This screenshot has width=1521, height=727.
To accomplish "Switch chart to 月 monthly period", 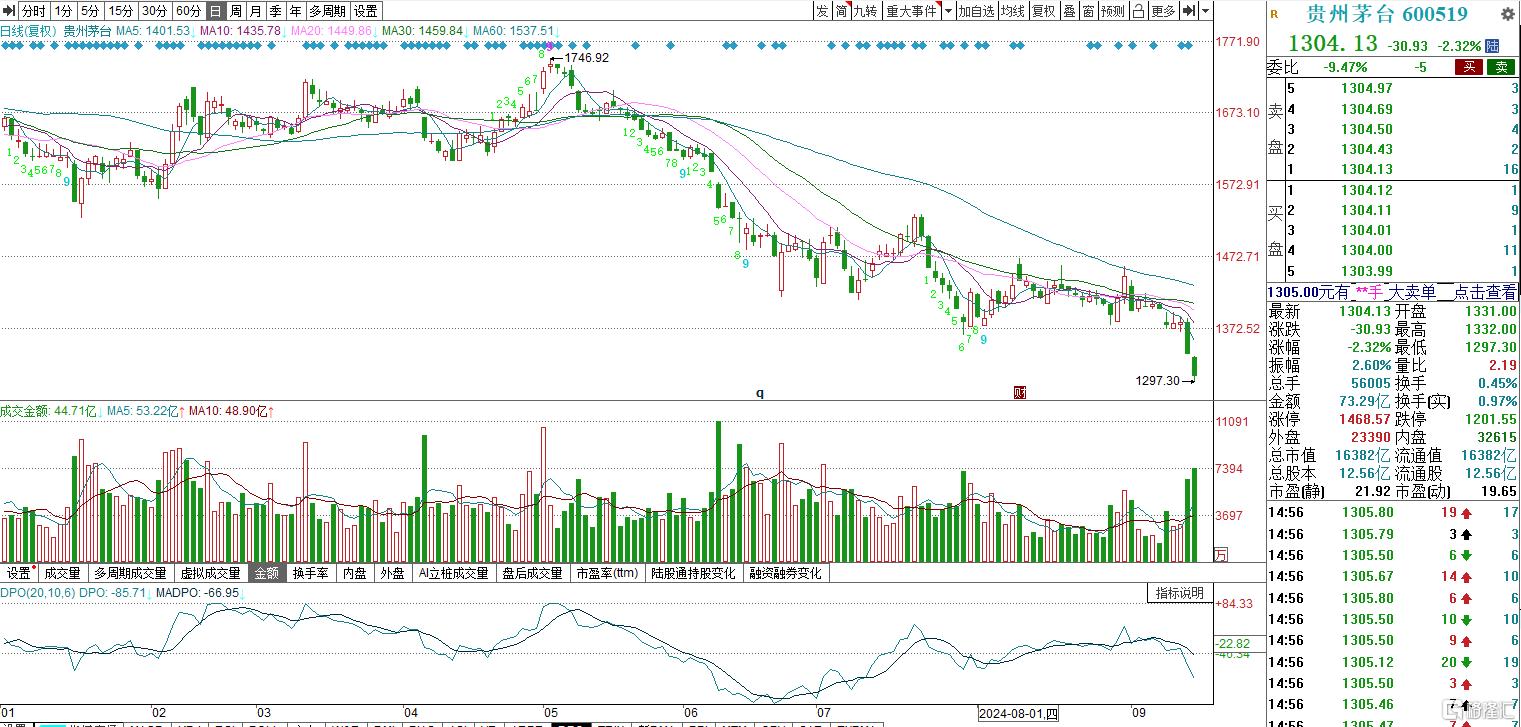I will (255, 11).
